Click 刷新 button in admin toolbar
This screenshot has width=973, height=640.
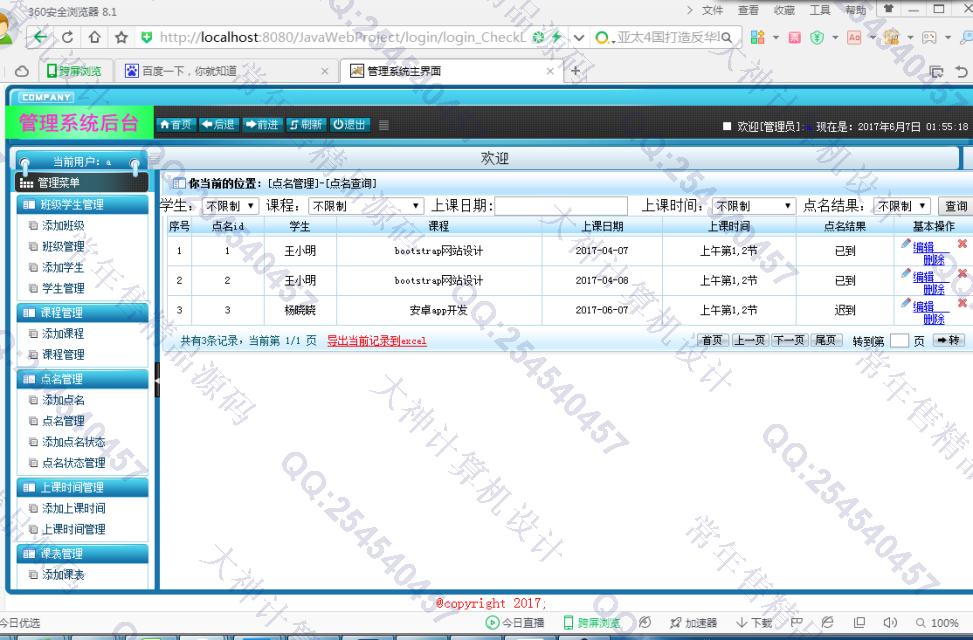(305, 124)
